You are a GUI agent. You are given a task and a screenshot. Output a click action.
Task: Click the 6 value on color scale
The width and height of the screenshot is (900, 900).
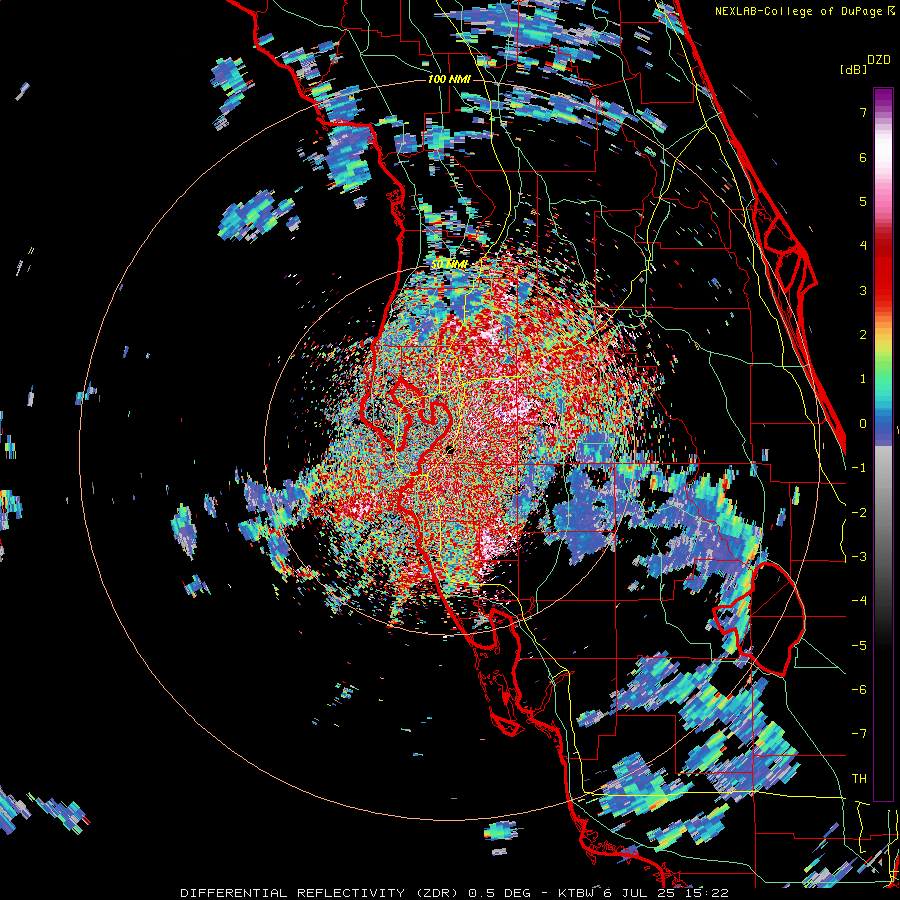[x=863, y=157]
